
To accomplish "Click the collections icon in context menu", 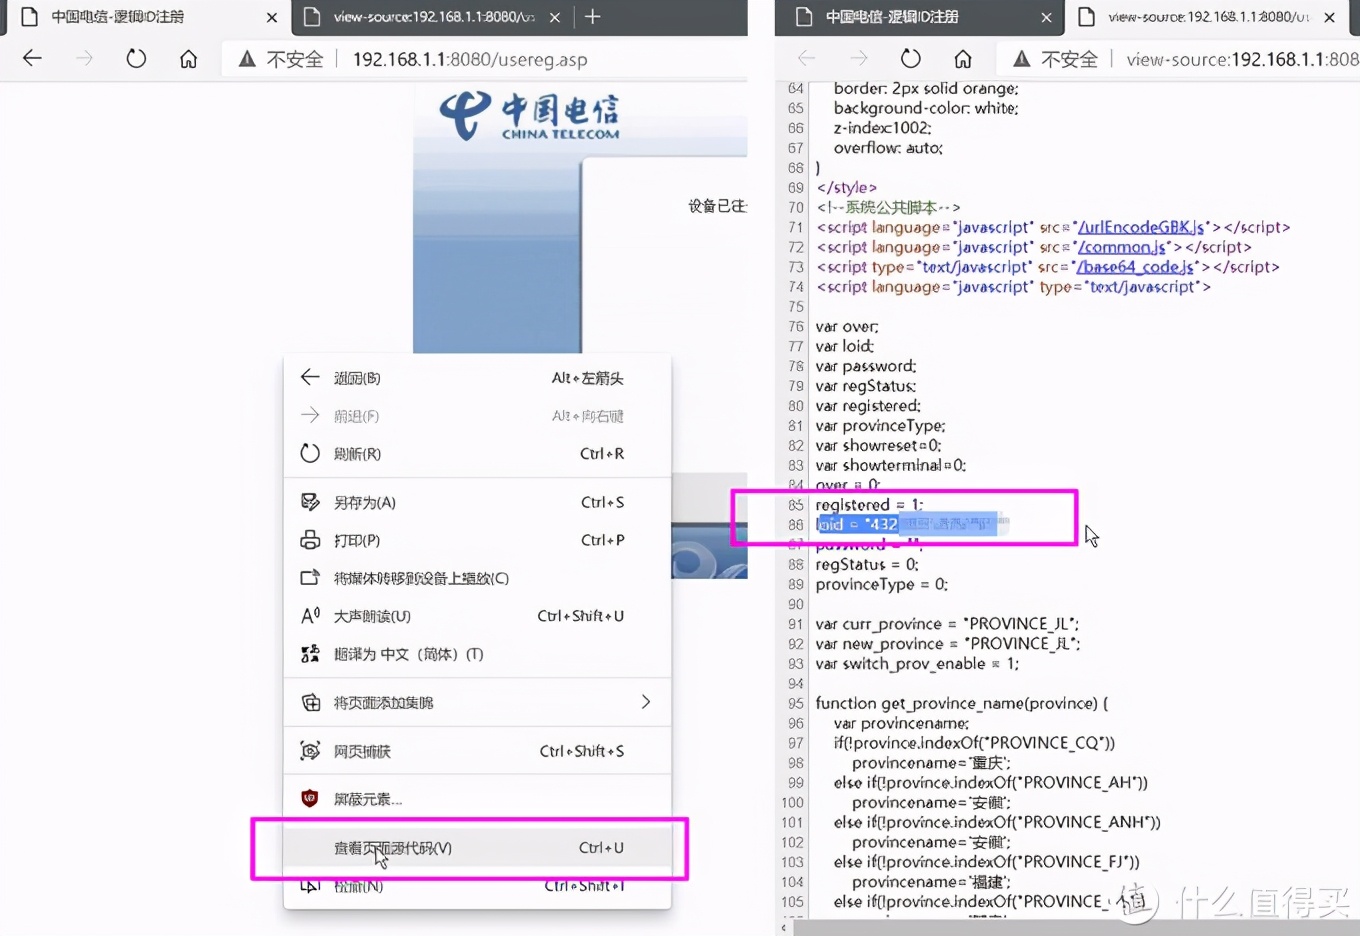I will point(310,702).
